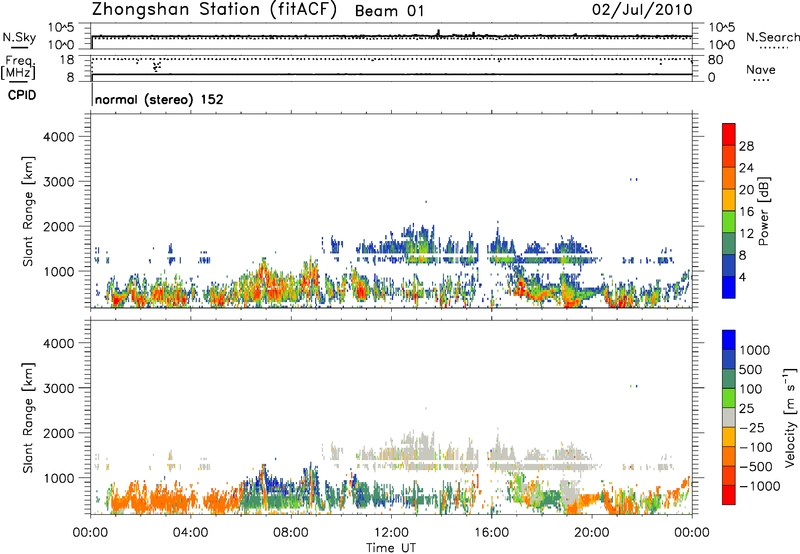Click the isolated echo near 3000 km in power panel
This screenshot has width=800, height=554.
point(634,179)
